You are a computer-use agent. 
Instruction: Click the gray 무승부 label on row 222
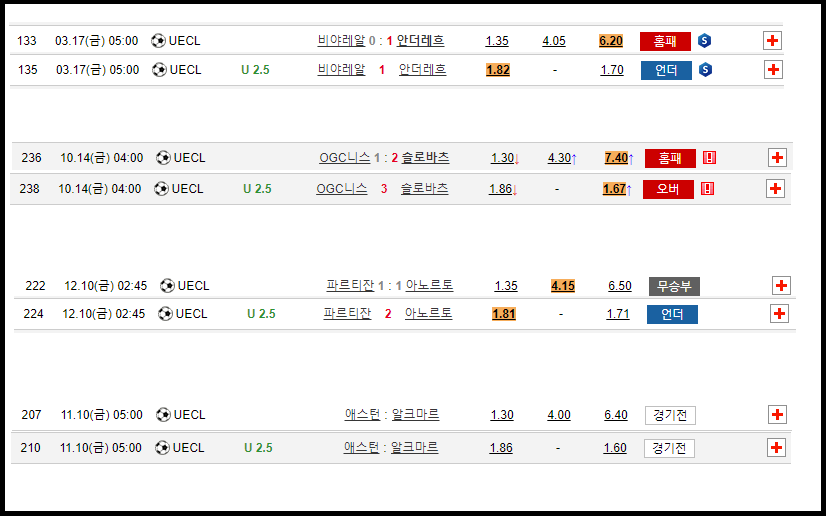tap(674, 286)
